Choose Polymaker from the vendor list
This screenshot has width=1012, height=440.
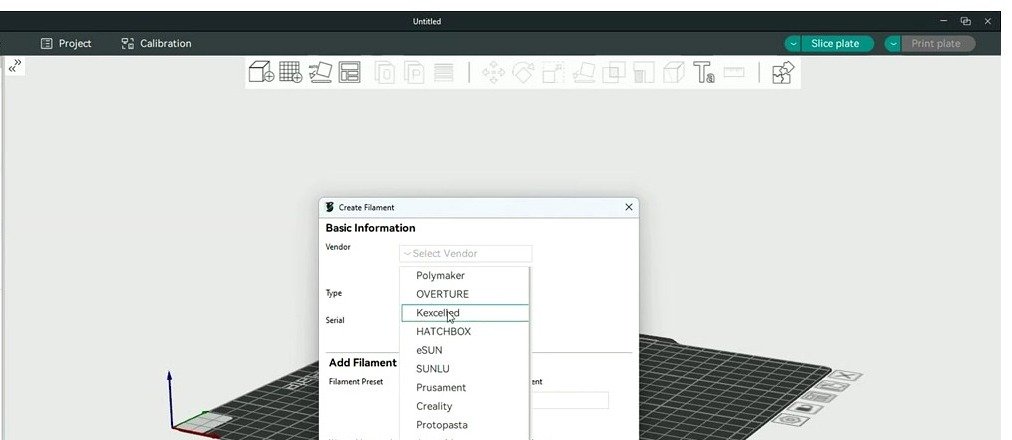pos(465,275)
